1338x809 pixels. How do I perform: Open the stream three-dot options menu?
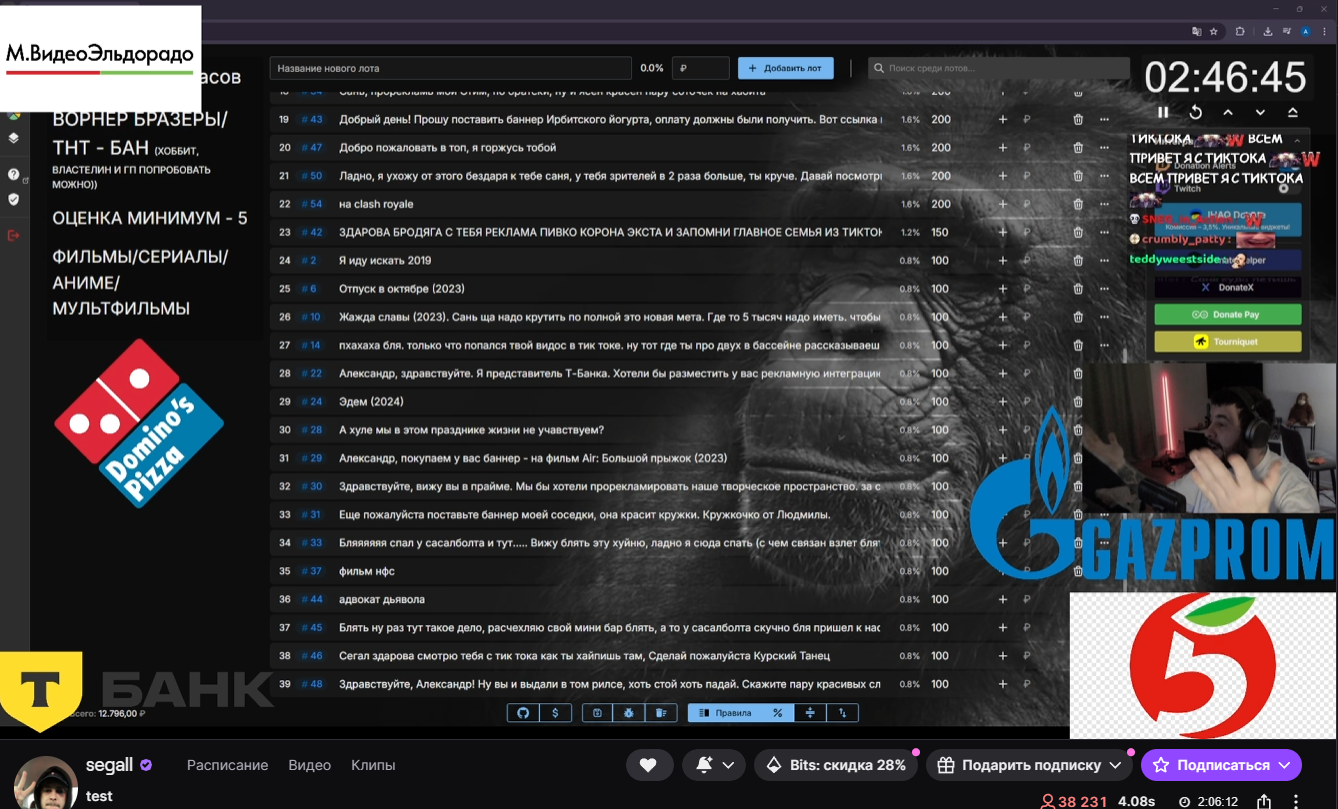pos(1298,801)
